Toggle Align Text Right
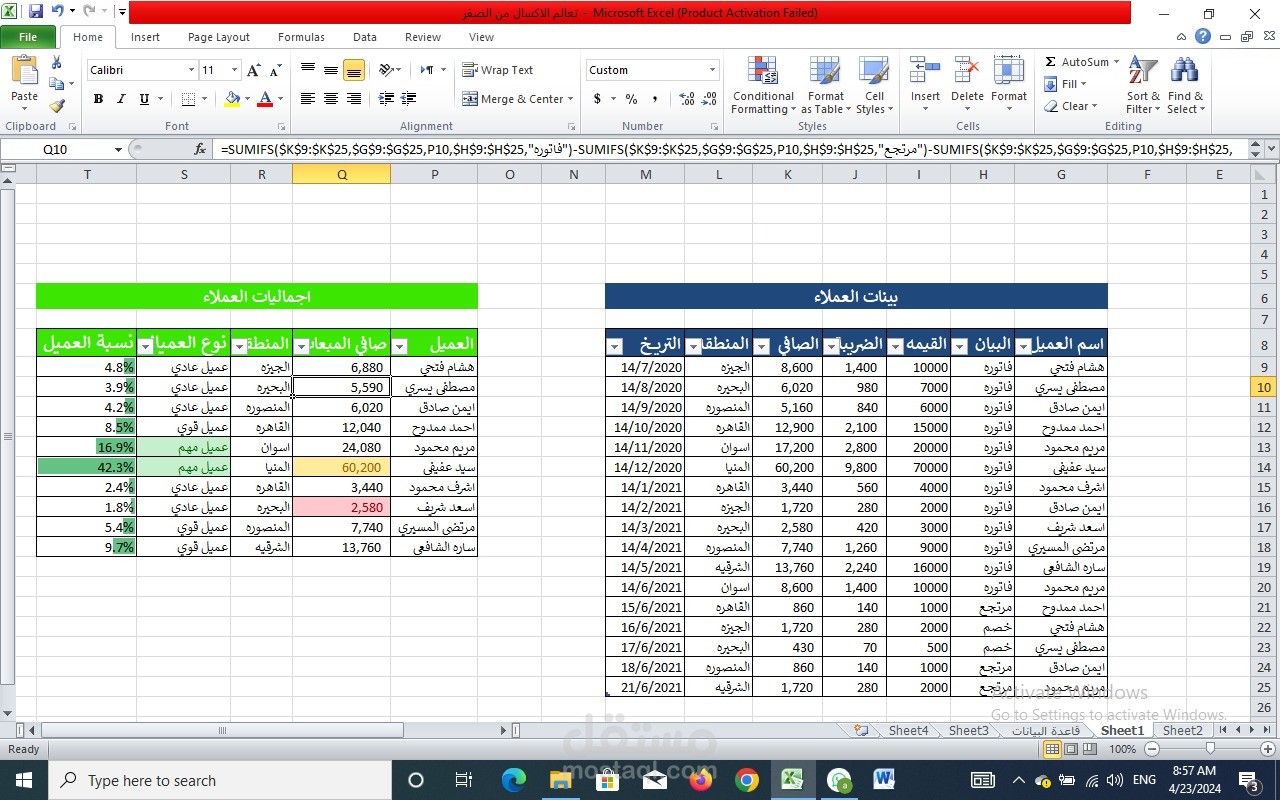 (x=354, y=99)
